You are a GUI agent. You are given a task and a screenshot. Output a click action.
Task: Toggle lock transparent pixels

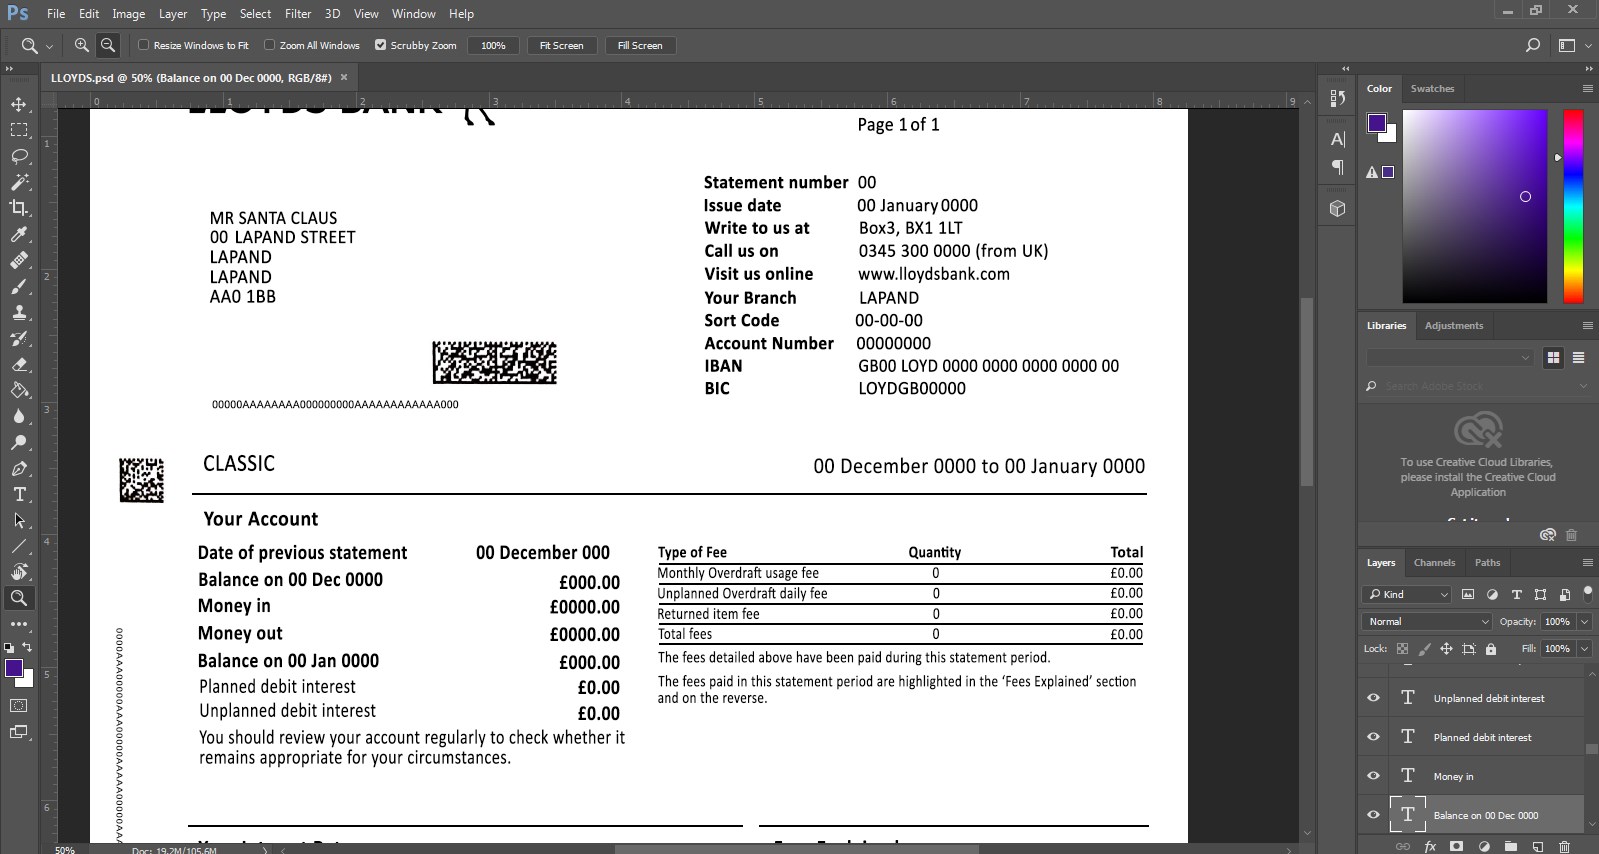coord(1402,649)
